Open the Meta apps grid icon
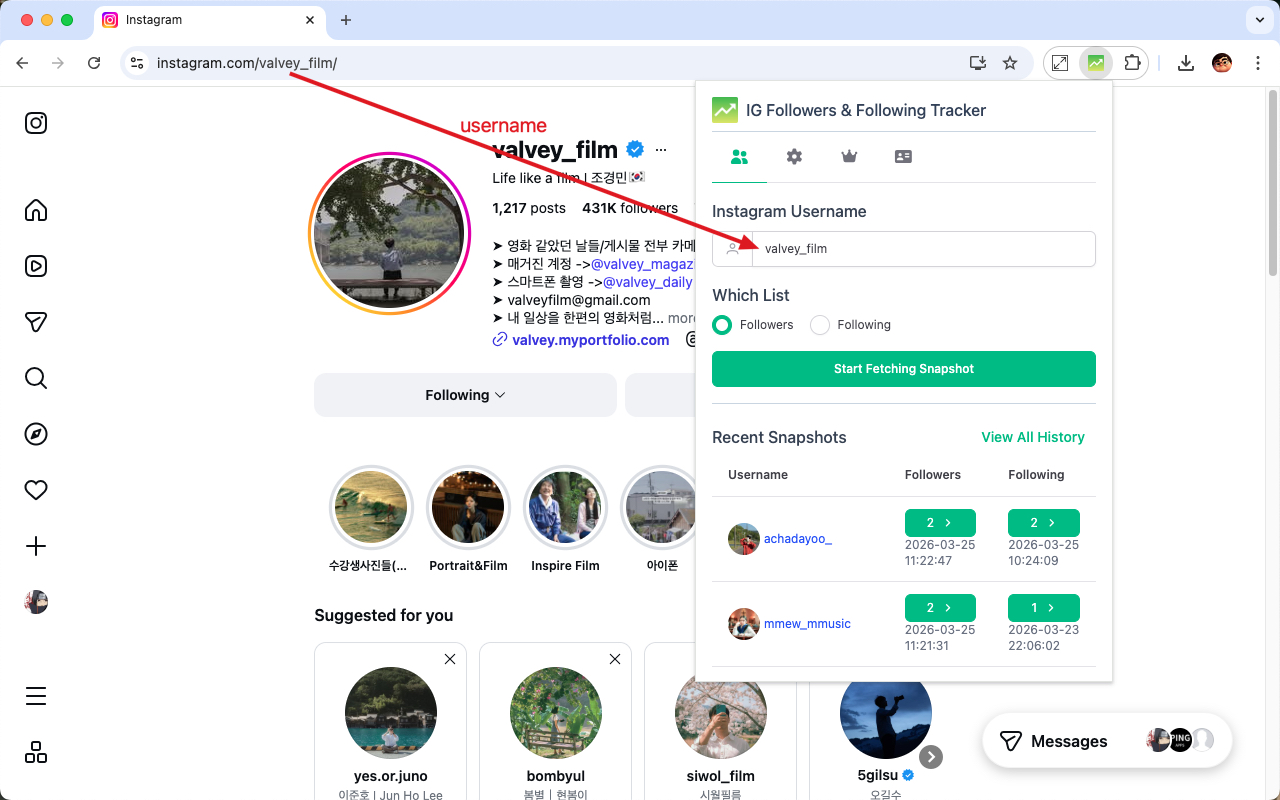Viewport: 1280px width, 800px height. (x=36, y=752)
